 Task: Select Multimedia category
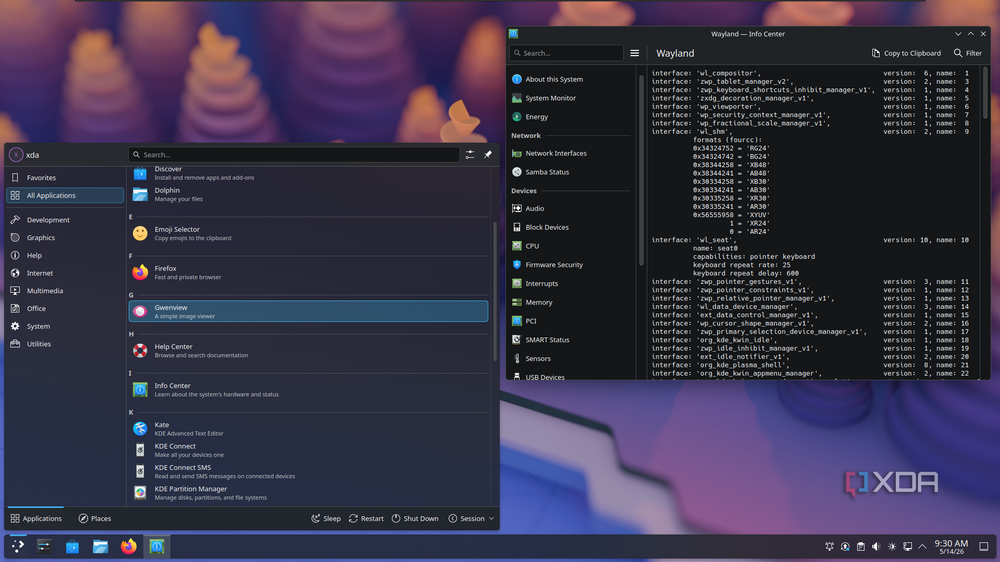click(x=64, y=290)
